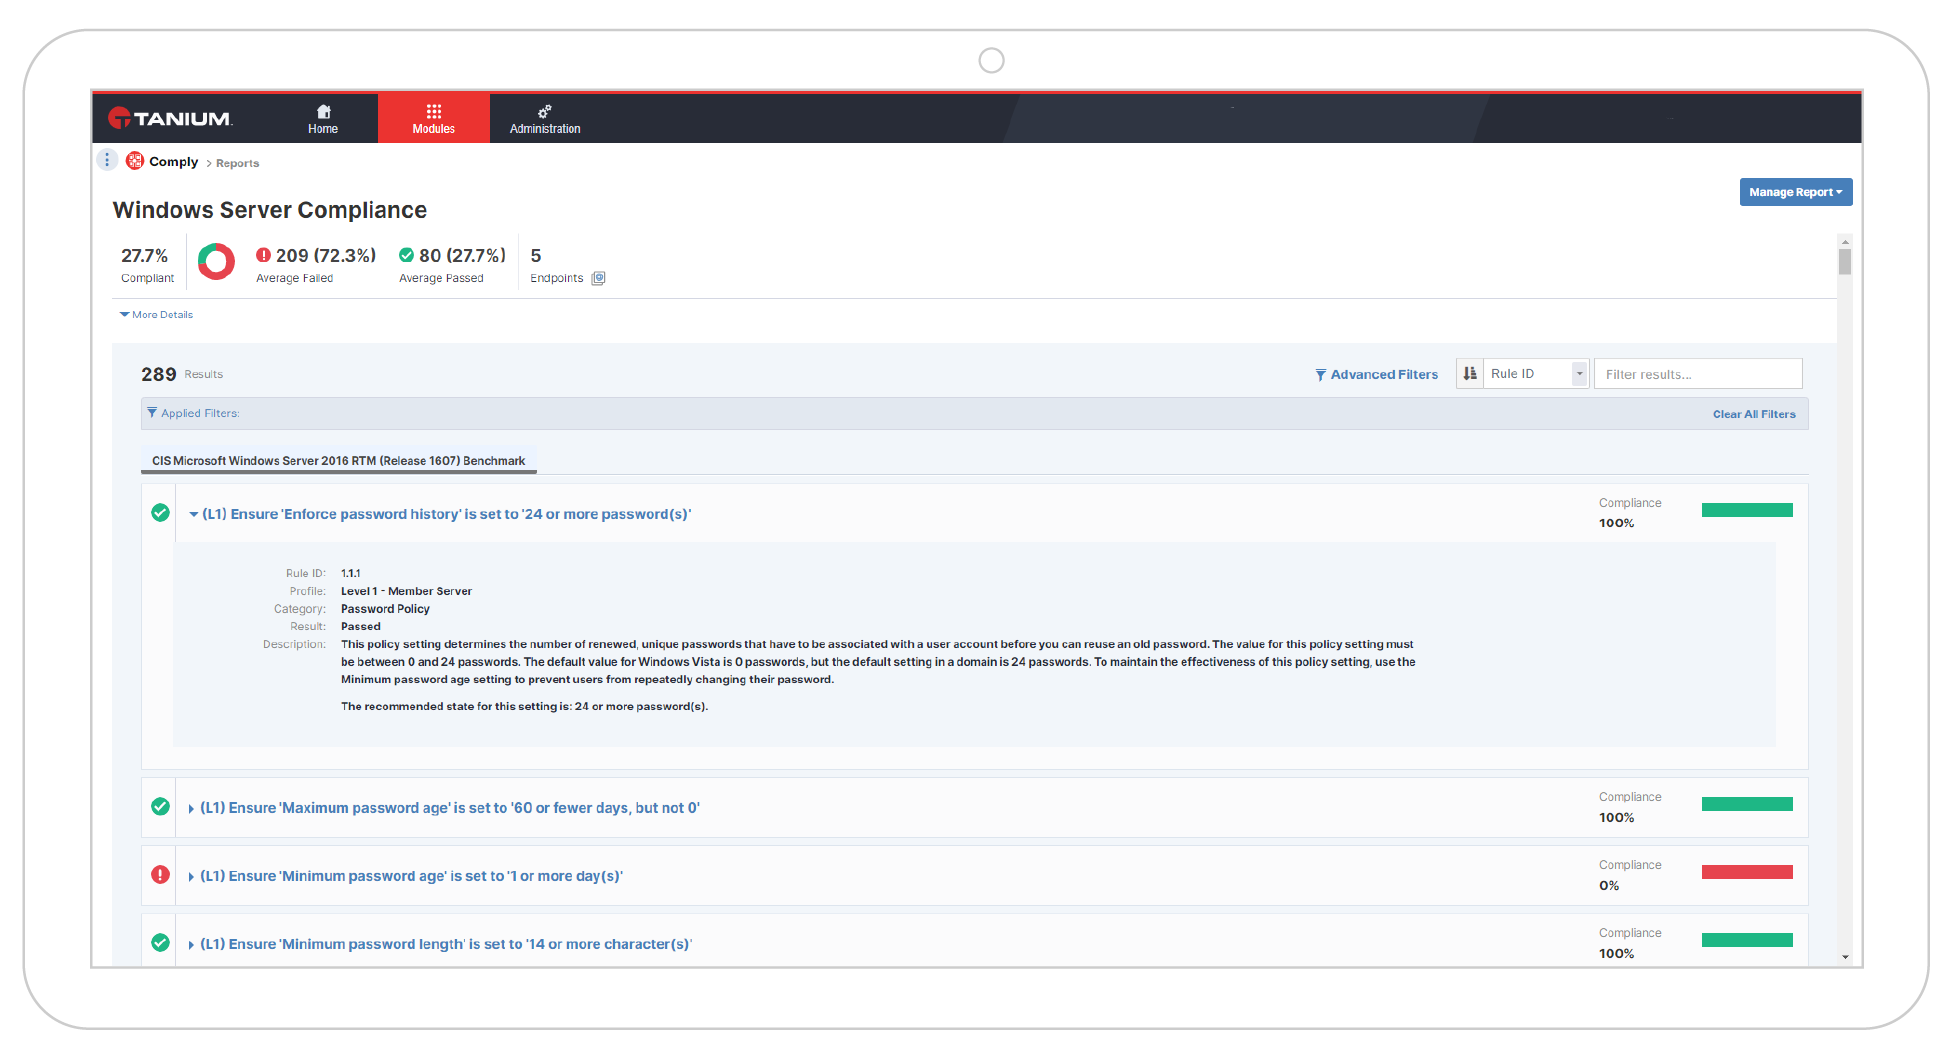
Task: Click the 'Level 1 - Member Server' profile text
Action: click(406, 591)
